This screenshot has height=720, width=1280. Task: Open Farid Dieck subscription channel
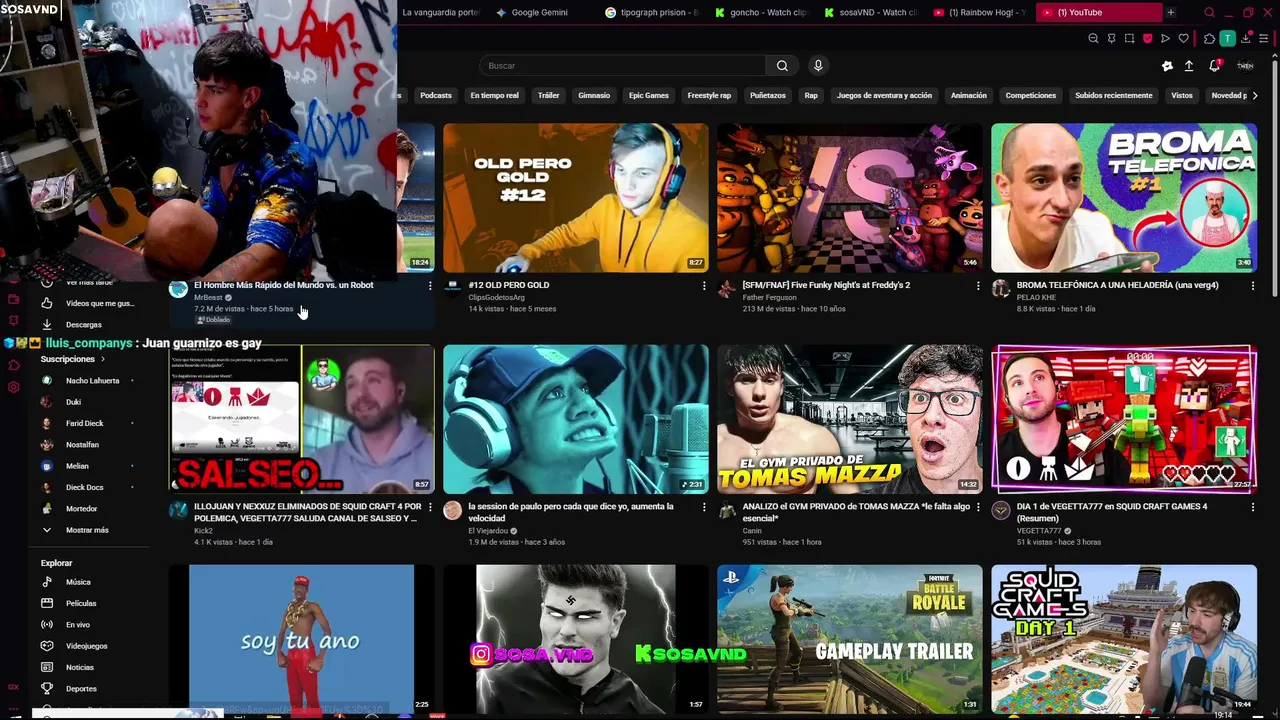84,424
